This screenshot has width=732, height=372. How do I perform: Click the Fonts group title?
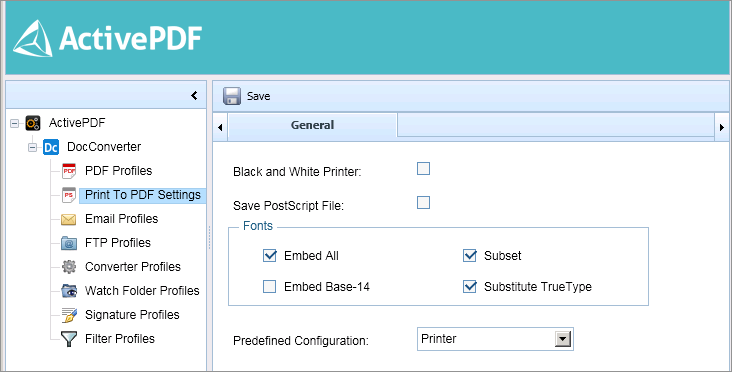(x=258, y=226)
